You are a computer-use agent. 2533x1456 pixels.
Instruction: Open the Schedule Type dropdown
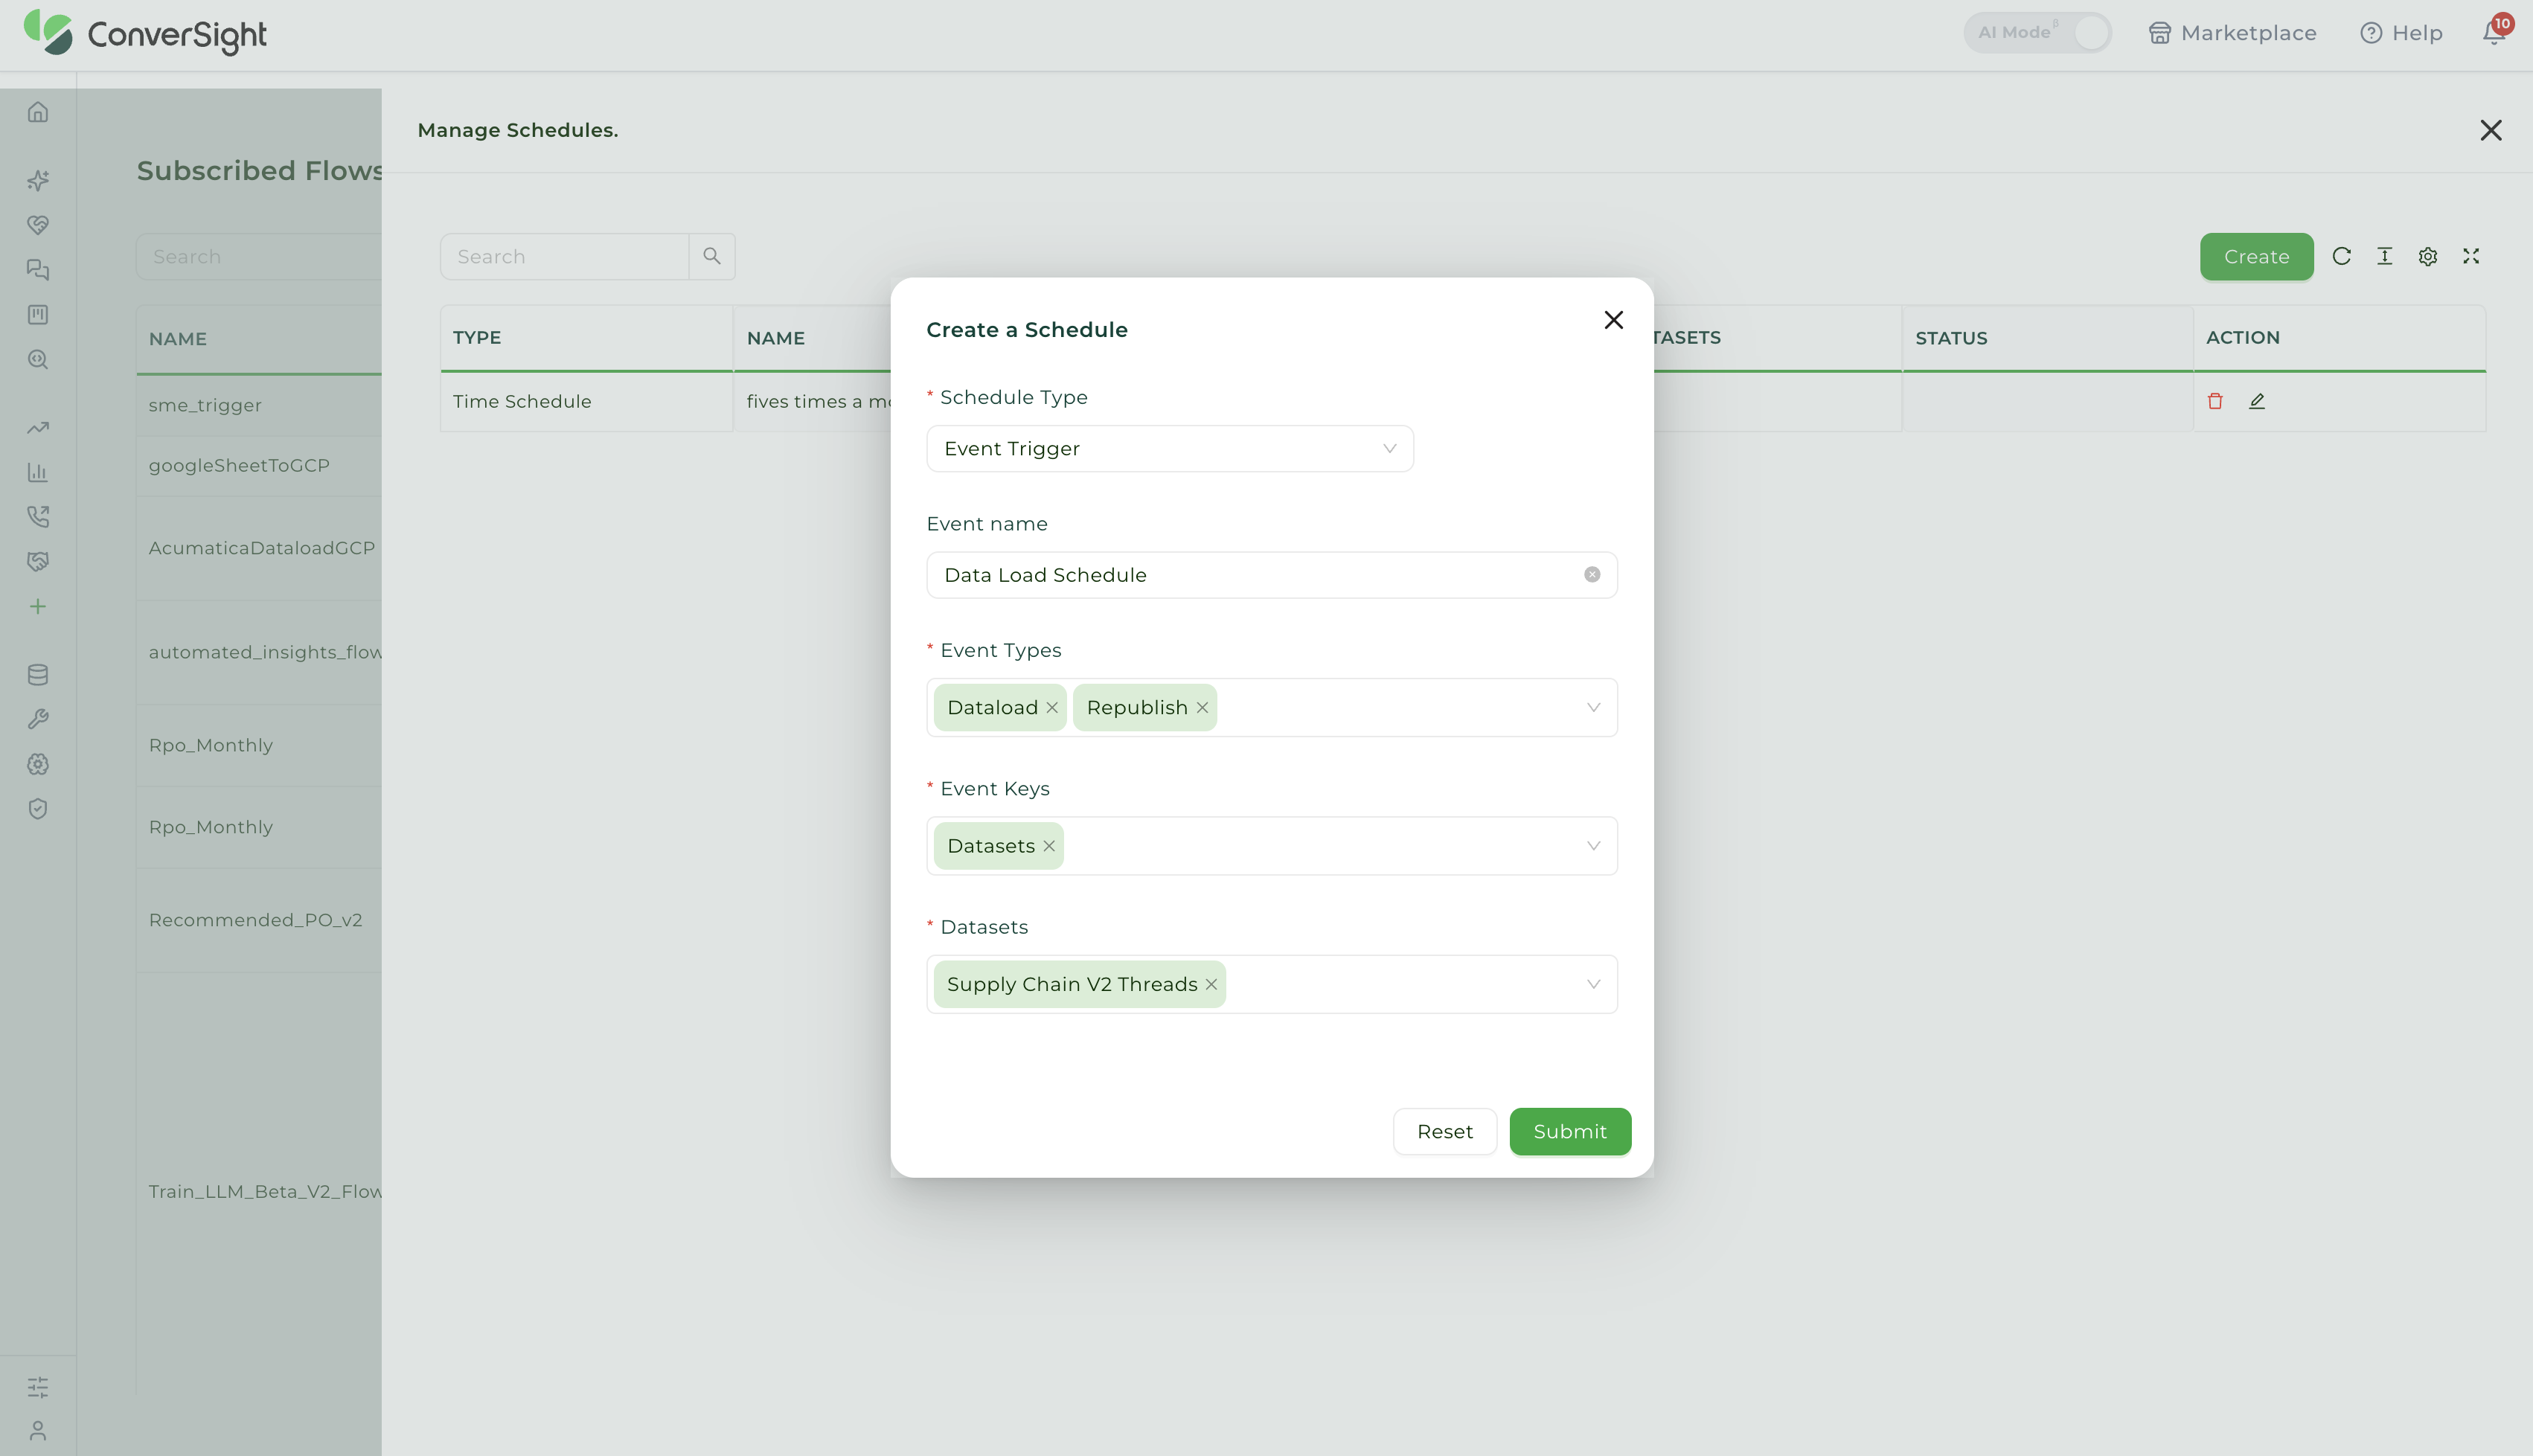click(x=1170, y=449)
